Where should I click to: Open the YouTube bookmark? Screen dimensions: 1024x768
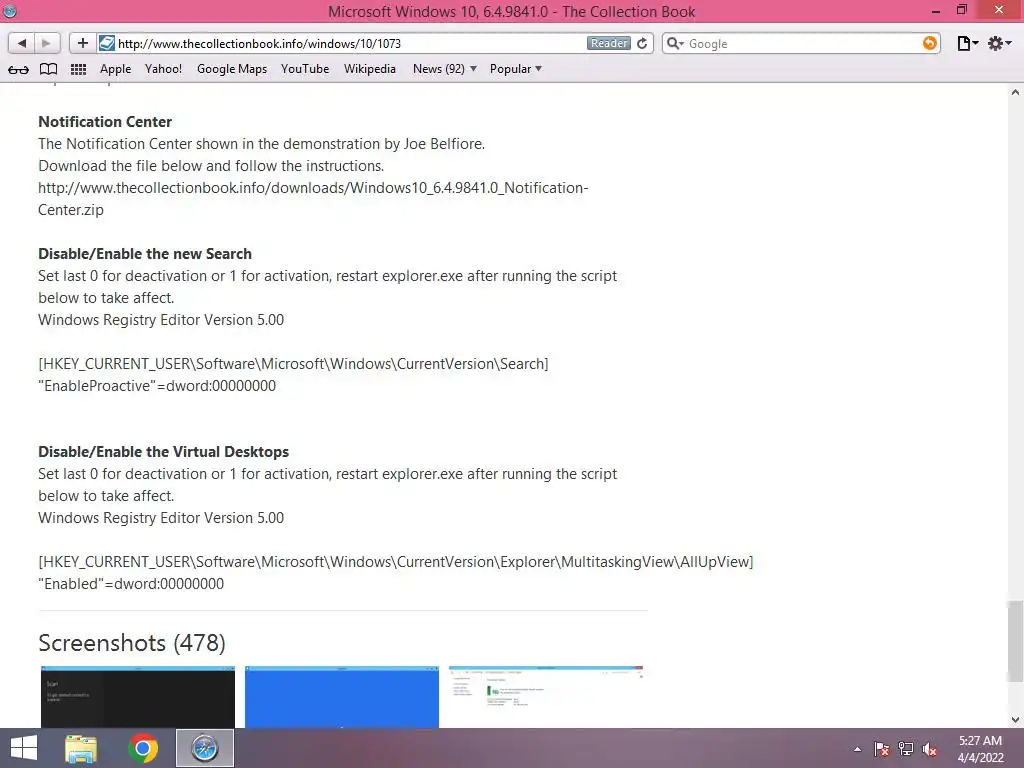305,69
